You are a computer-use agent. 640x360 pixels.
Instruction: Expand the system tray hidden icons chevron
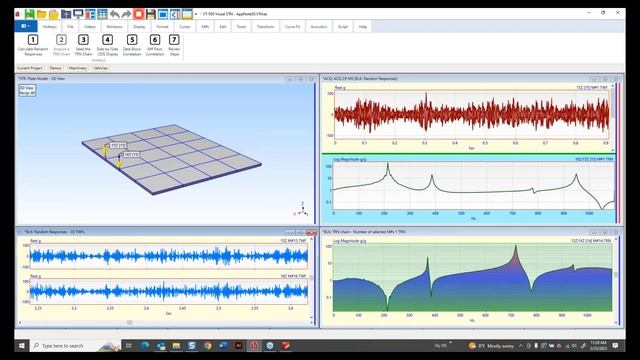pyautogui.click(x=521, y=346)
